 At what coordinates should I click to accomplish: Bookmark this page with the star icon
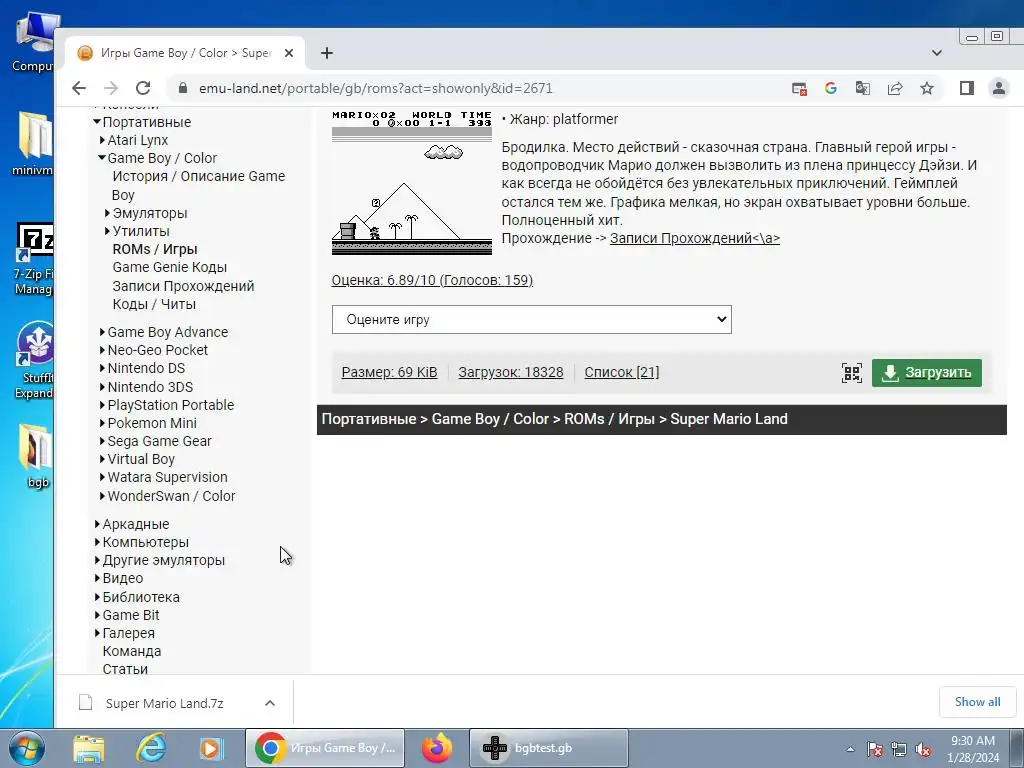pyautogui.click(x=927, y=88)
